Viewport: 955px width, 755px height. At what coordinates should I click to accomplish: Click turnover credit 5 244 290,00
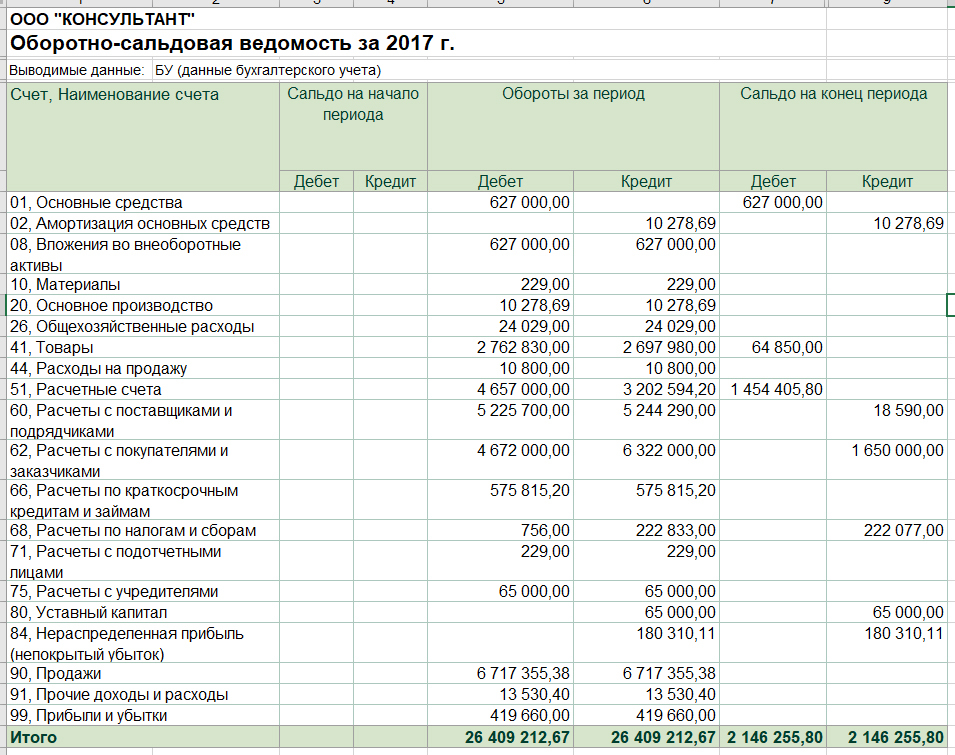(x=669, y=410)
